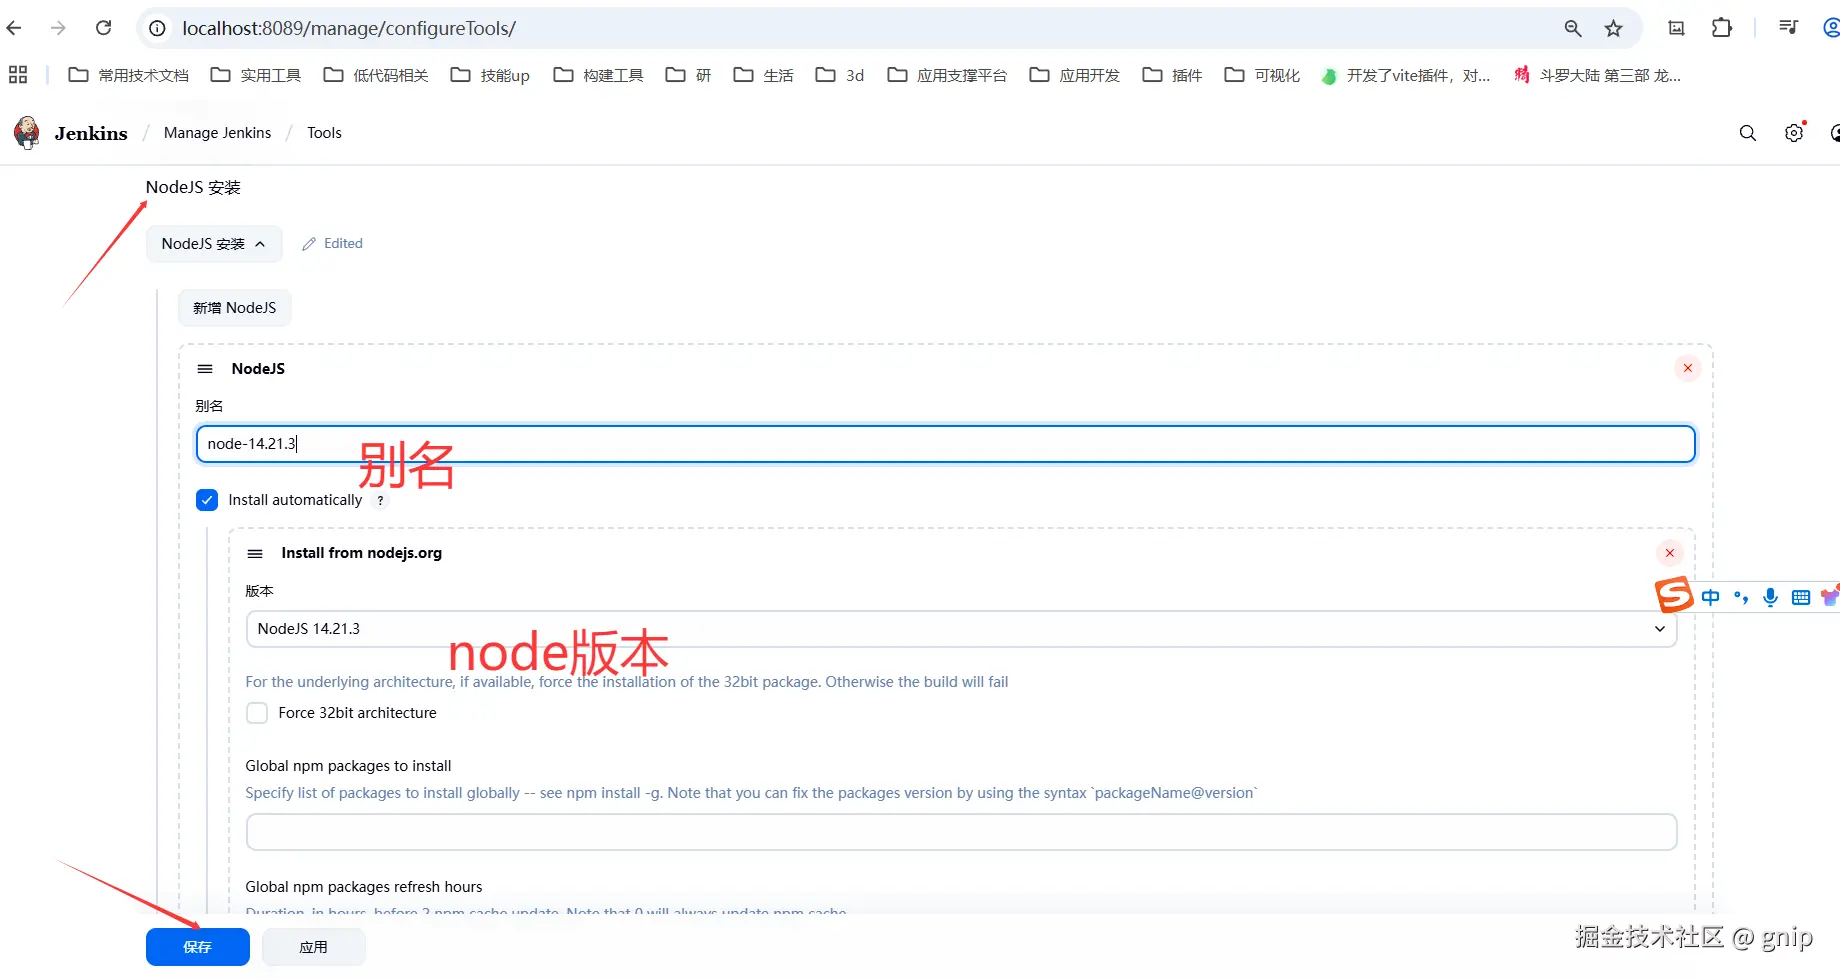This screenshot has height=979, width=1840.
Task: Activate Sogou voice input microphone
Action: [1771, 597]
